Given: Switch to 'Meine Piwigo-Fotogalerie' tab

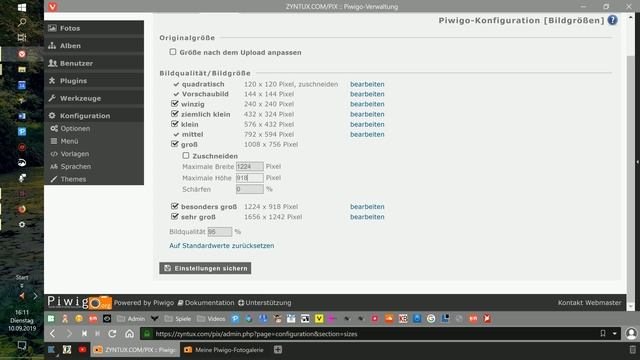Looking at the screenshot, I should (x=224, y=349).
